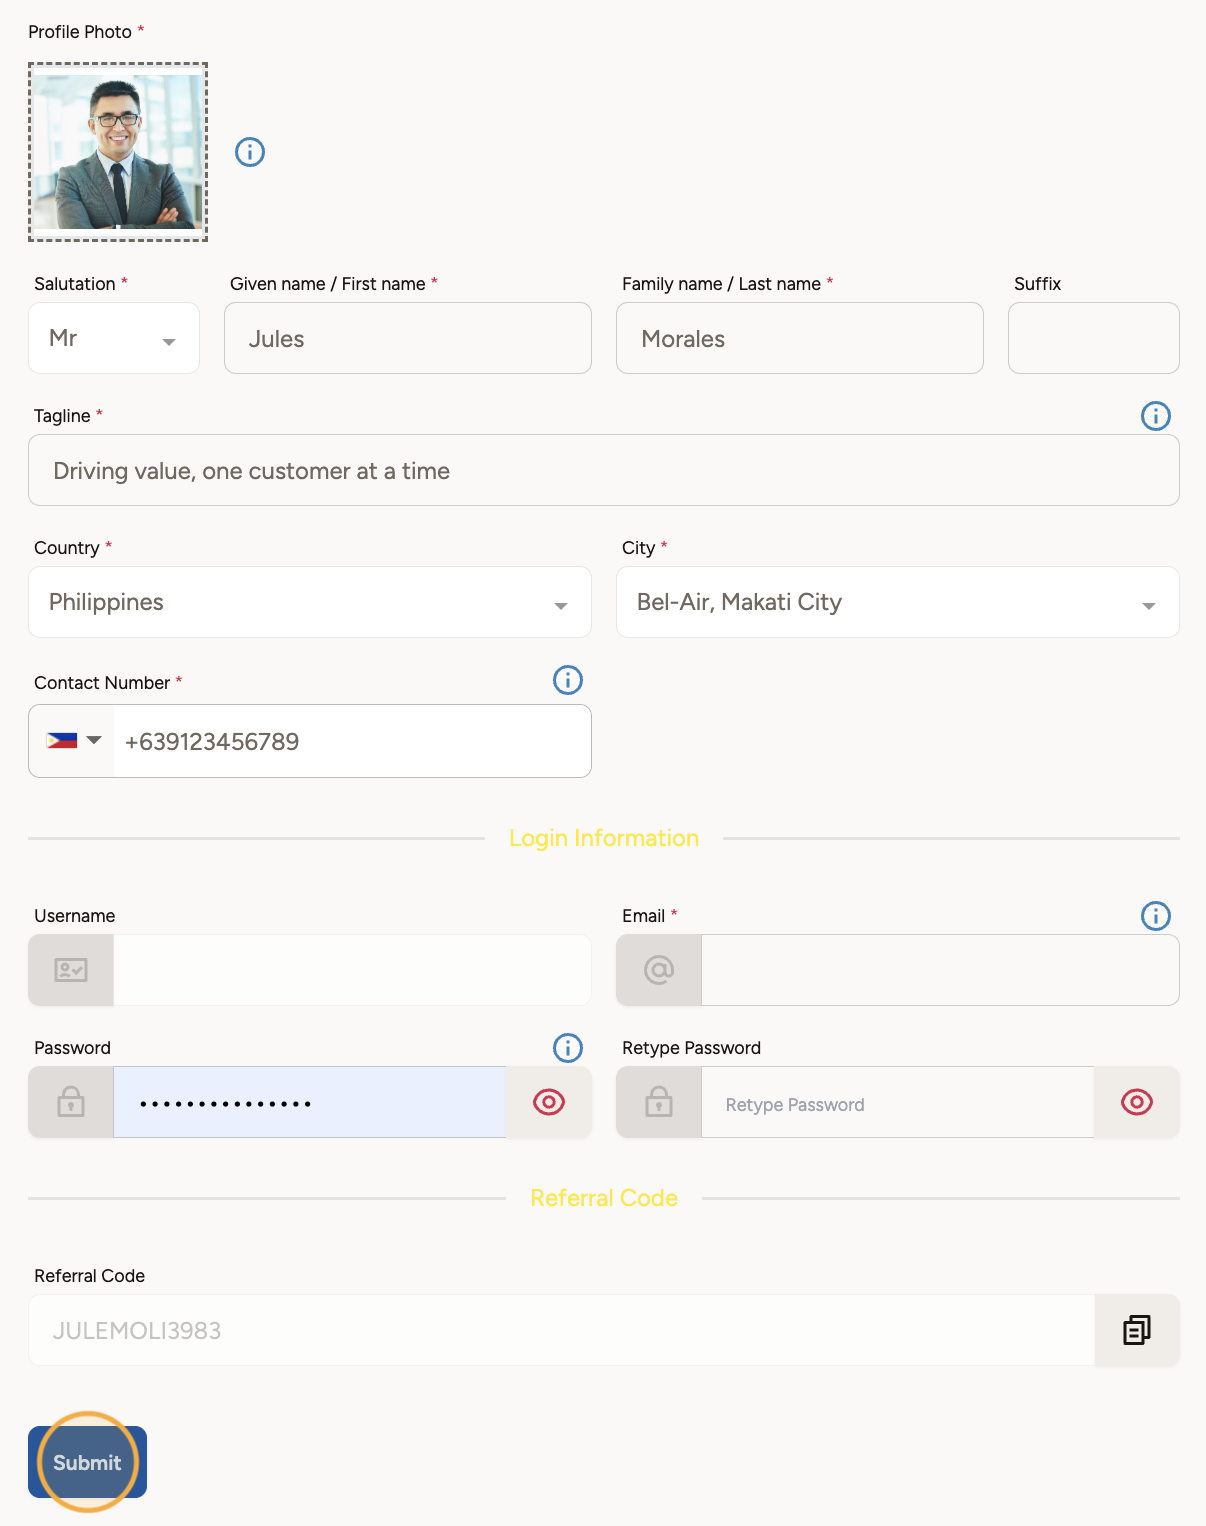Screen dimensions: 1206x1526
Task: Copy the referral code with copy icon
Action: coord(1136,1330)
